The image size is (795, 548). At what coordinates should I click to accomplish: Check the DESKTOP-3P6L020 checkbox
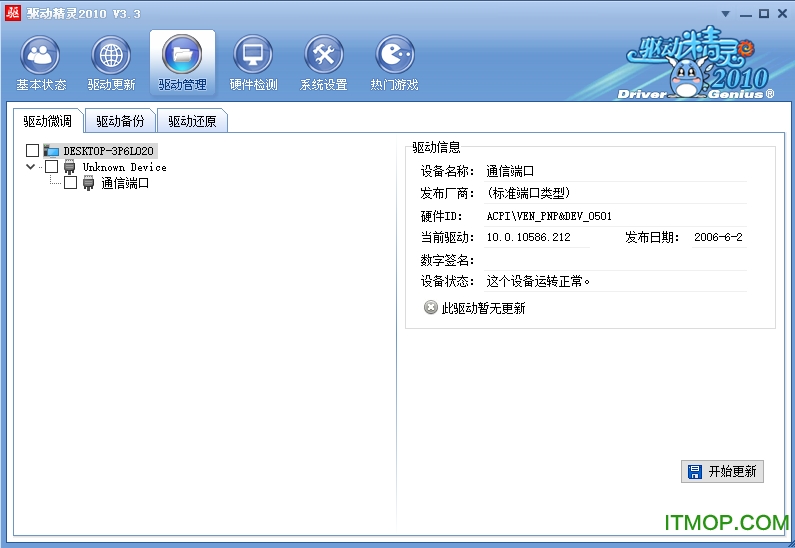(x=32, y=151)
